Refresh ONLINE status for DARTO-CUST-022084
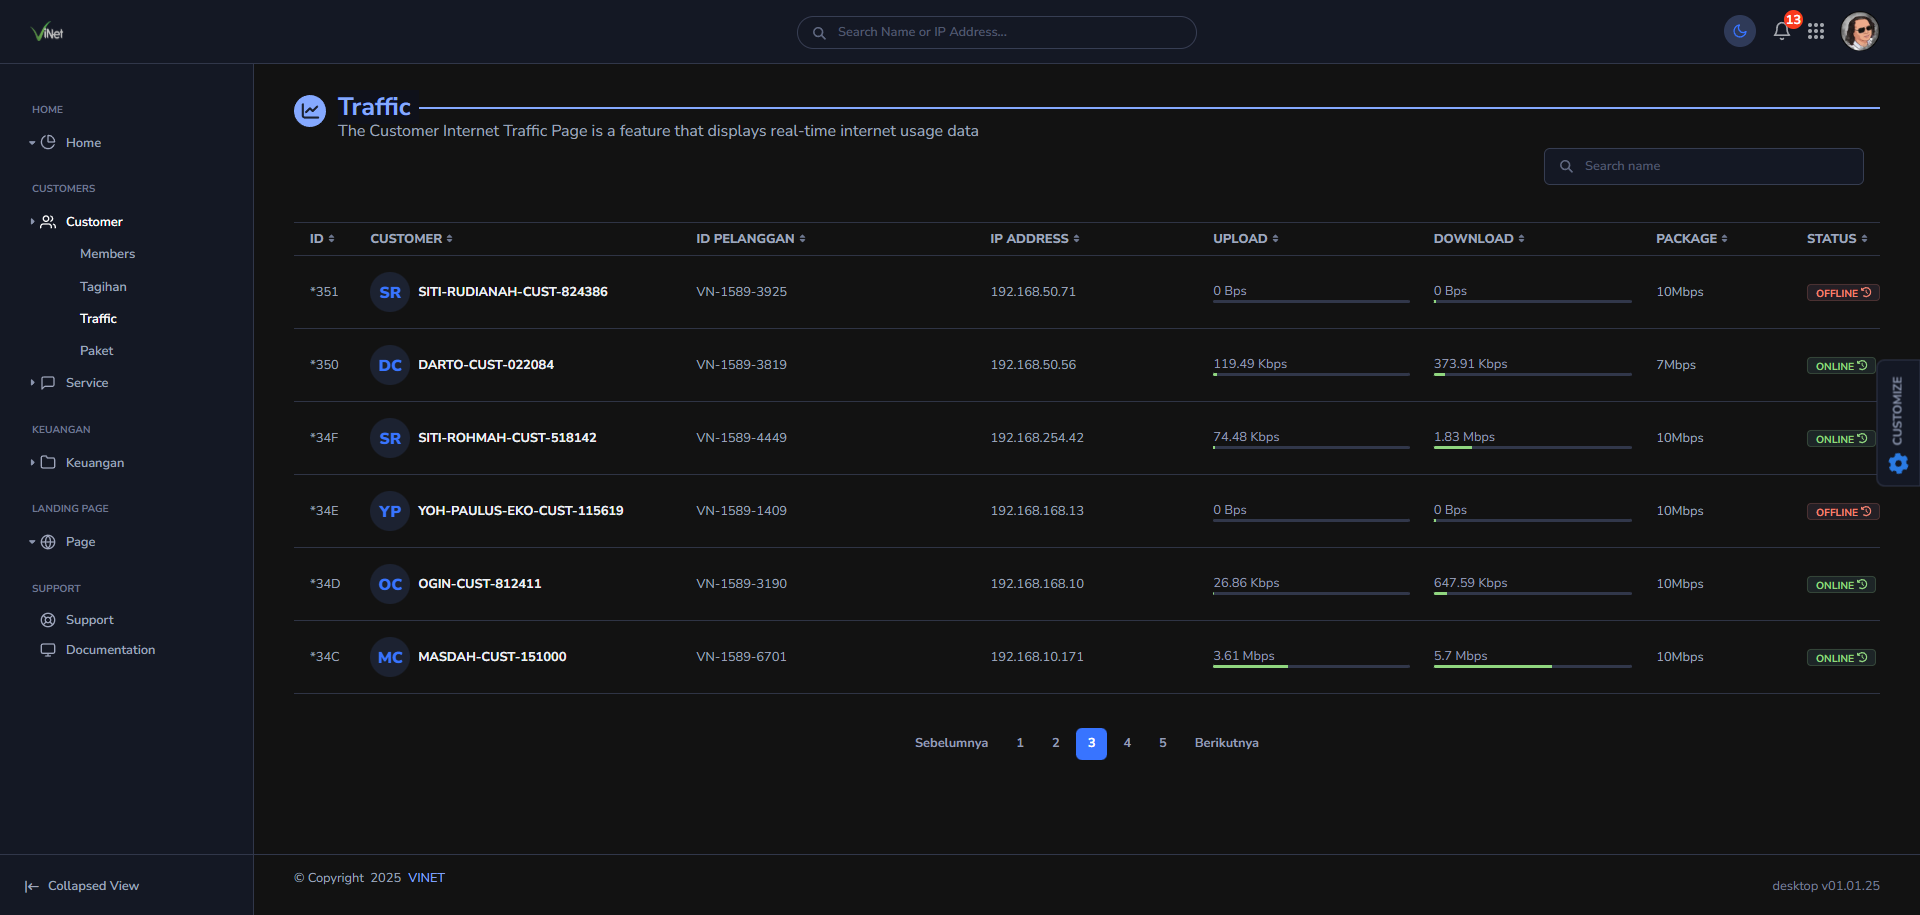Viewport: 1920px width, 915px height. 1862,365
